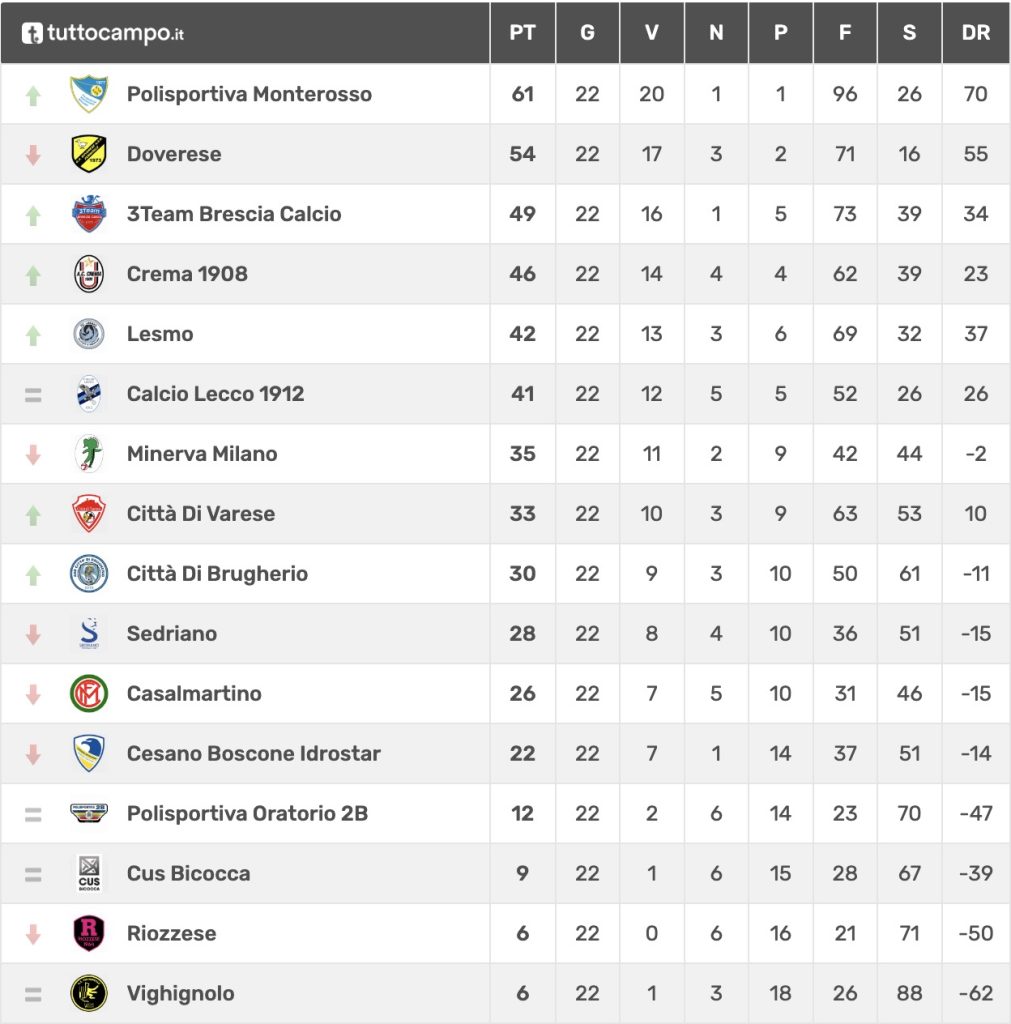Open the Casalmartino circular badge
Screen dimensions: 1011x1024
tap(89, 694)
